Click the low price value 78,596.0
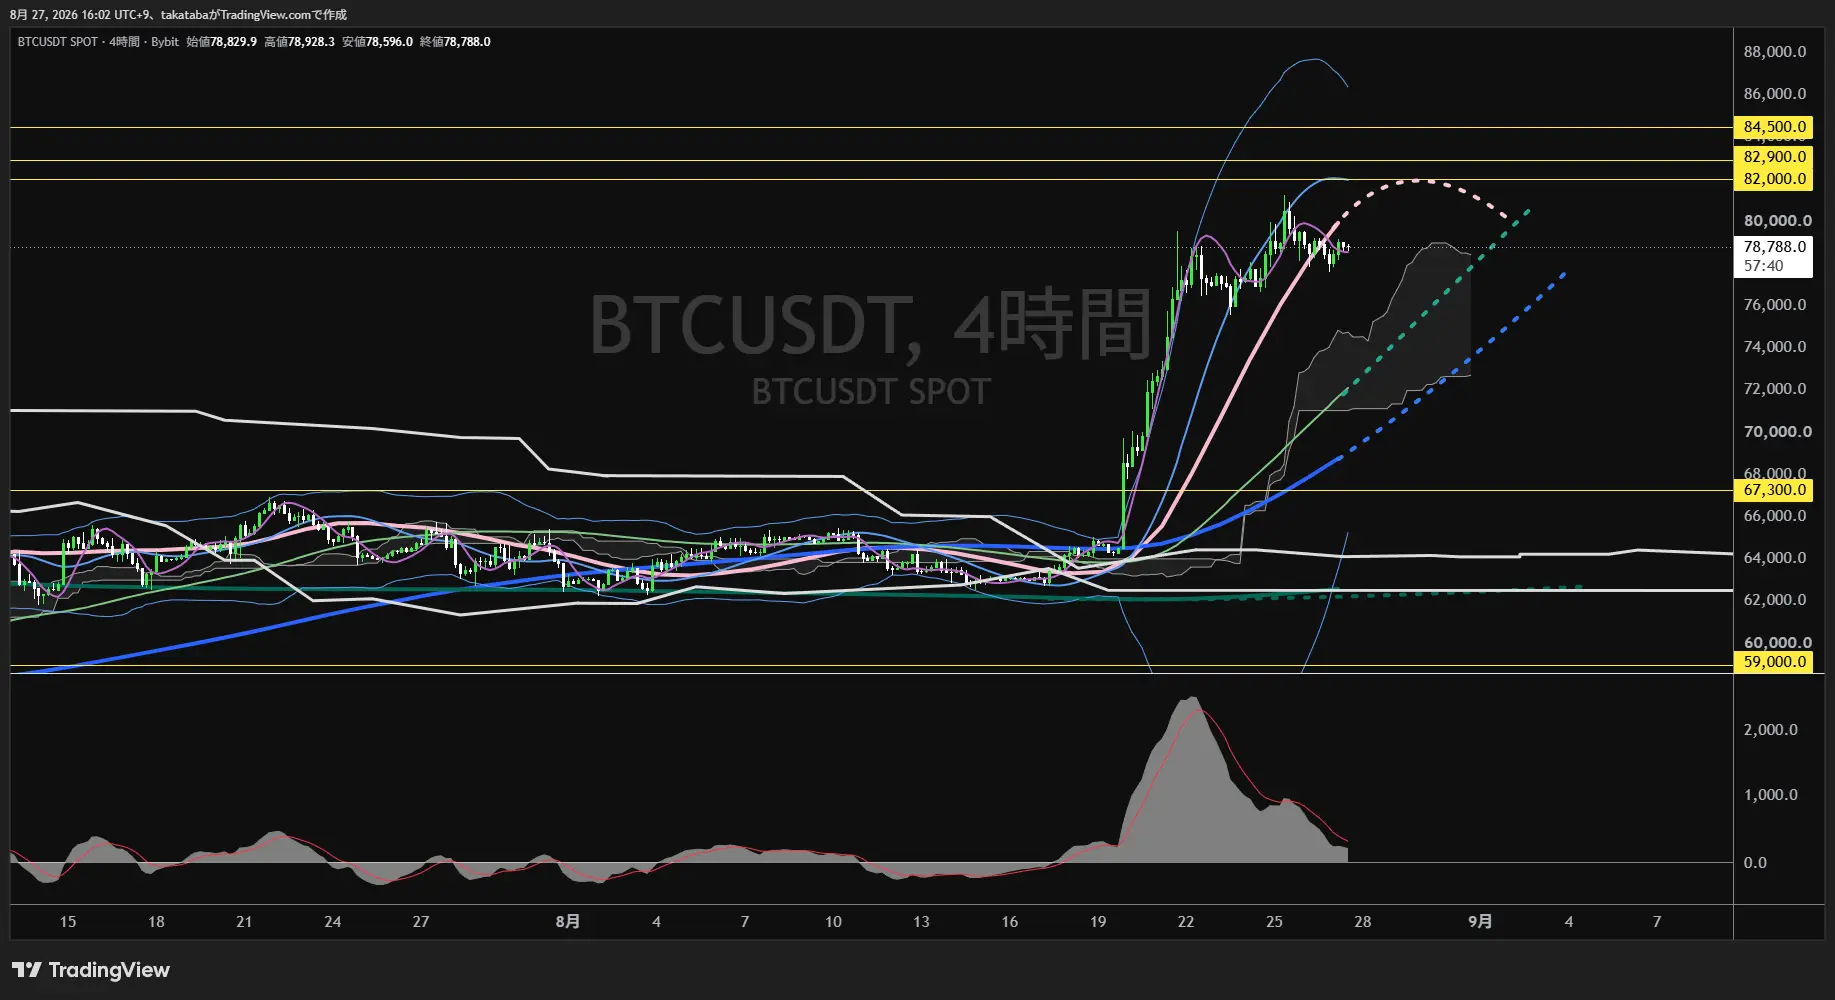The height and width of the screenshot is (1000, 1835). 389,42
